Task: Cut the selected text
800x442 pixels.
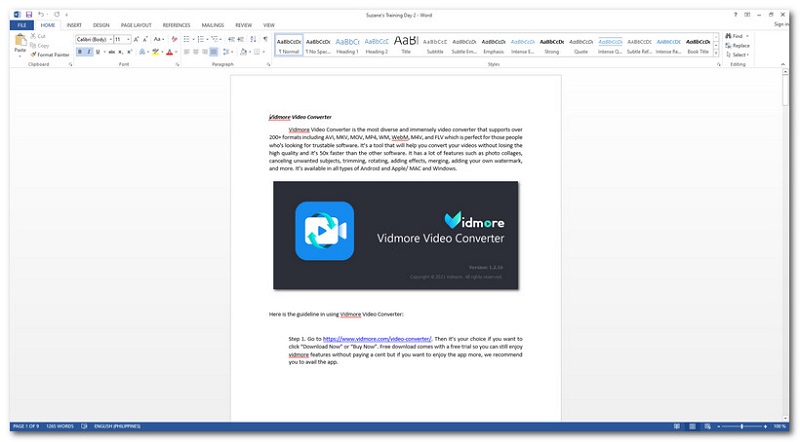Action: pos(38,36)
